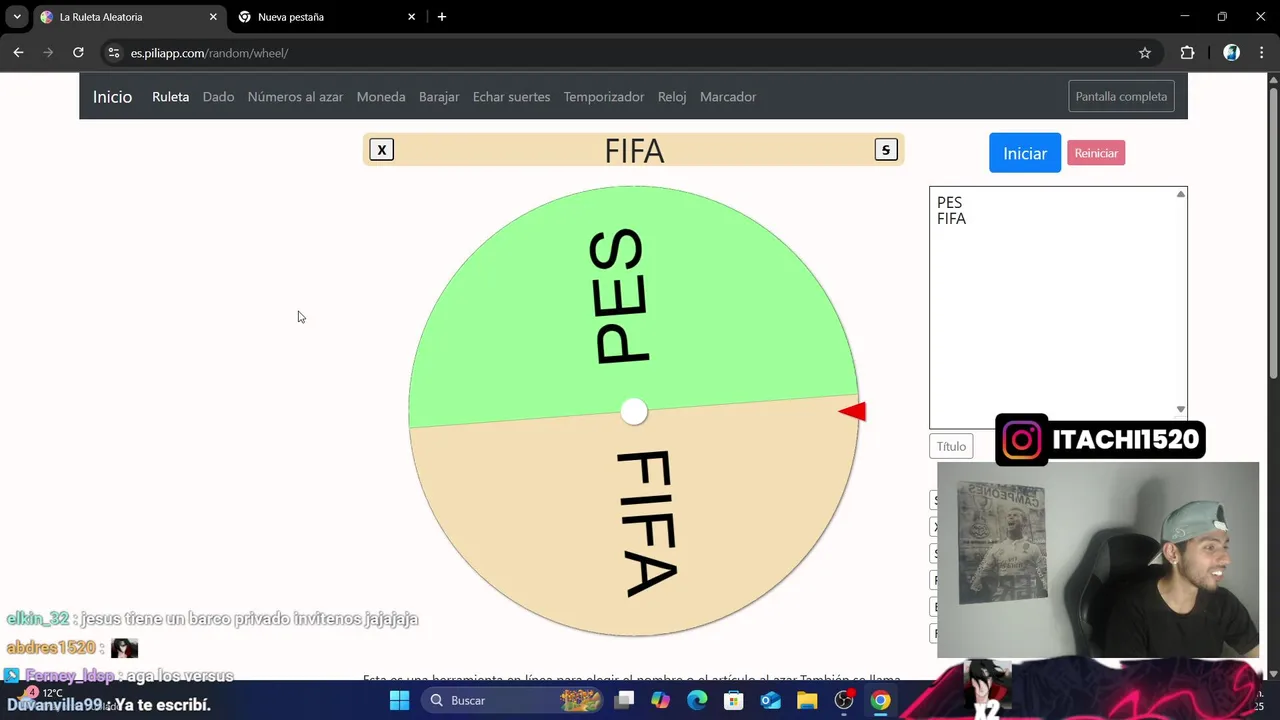Click the S button on the FIFA result banner
Image resolution: width=1280 pixels, height=720 pixels.
[x=885, y=150]
